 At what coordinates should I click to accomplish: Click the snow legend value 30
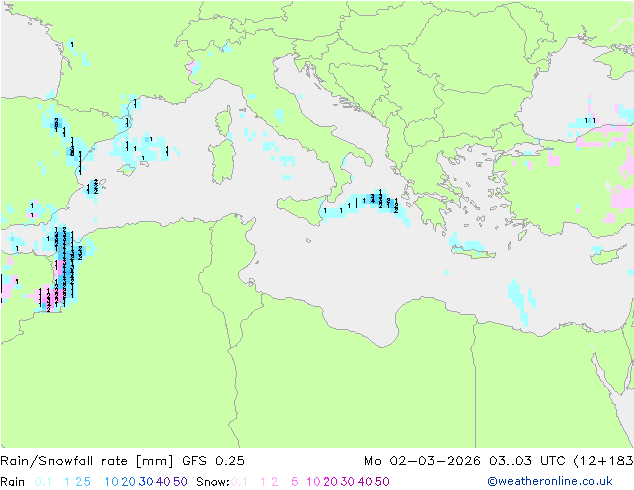(x=348, y=482)
